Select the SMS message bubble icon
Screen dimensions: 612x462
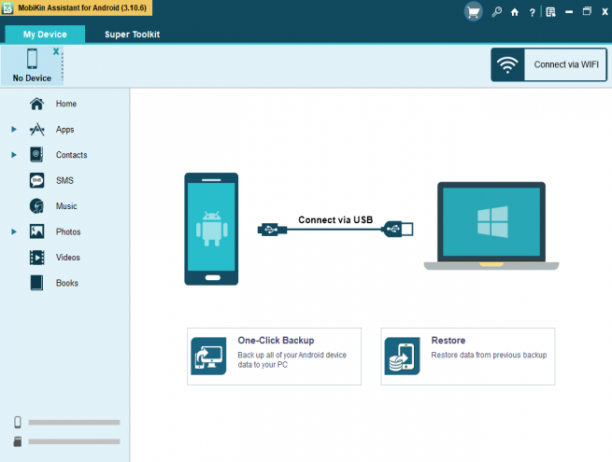click(x=37, y=180)
